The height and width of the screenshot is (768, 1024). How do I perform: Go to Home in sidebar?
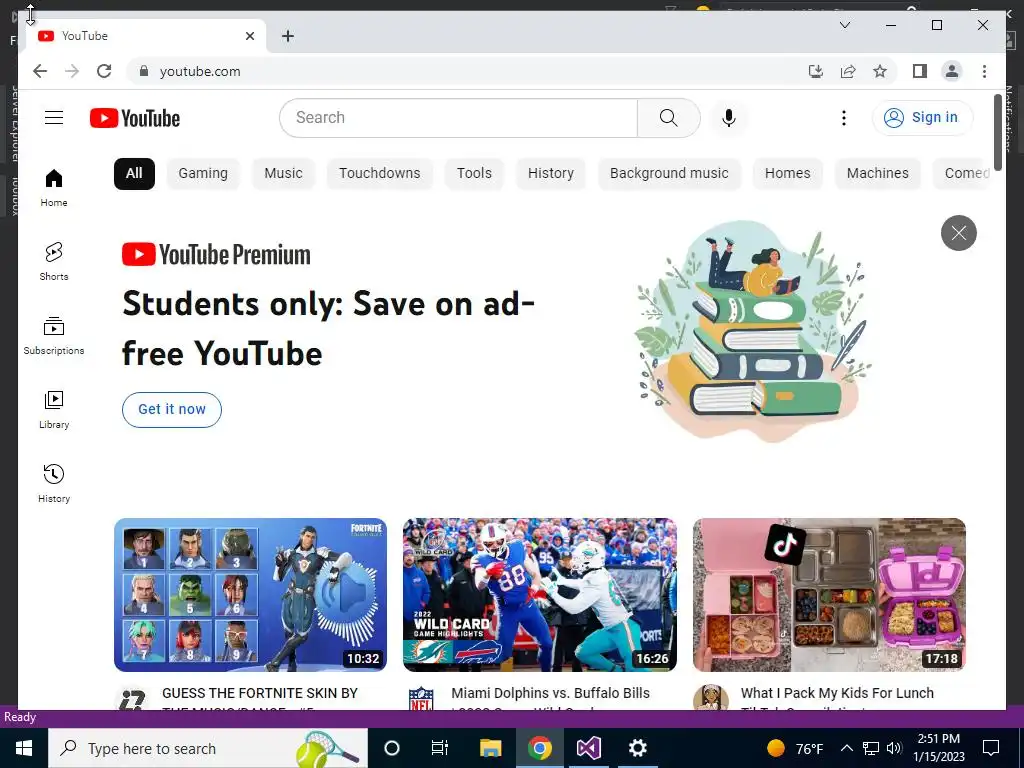click(54, 188)
